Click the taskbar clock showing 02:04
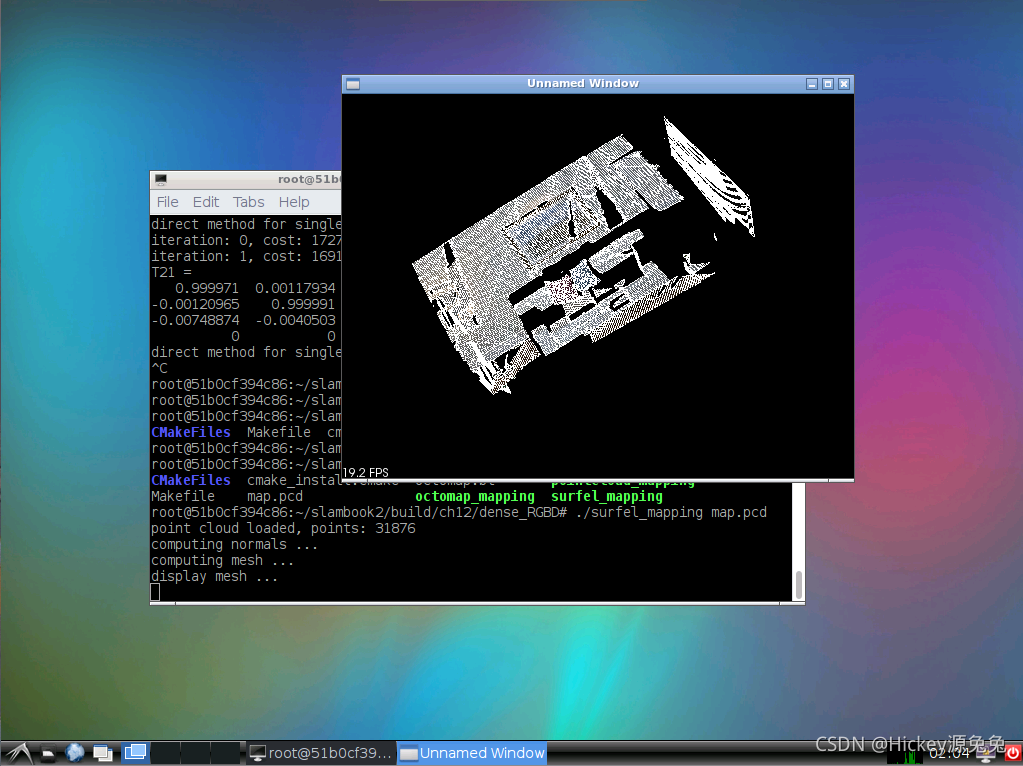This screenshot has width=1023, height=766. [949, 754]
